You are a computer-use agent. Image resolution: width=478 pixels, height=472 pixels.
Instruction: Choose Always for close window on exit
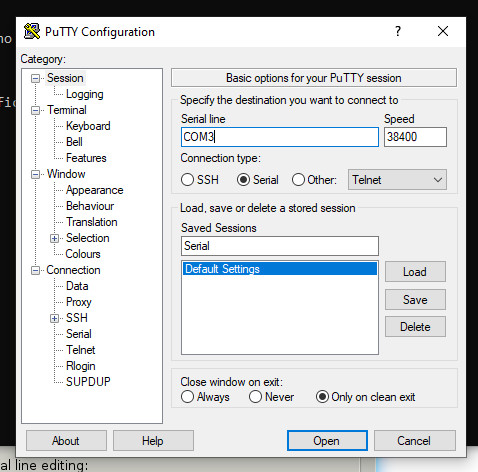tap(187, 397)
